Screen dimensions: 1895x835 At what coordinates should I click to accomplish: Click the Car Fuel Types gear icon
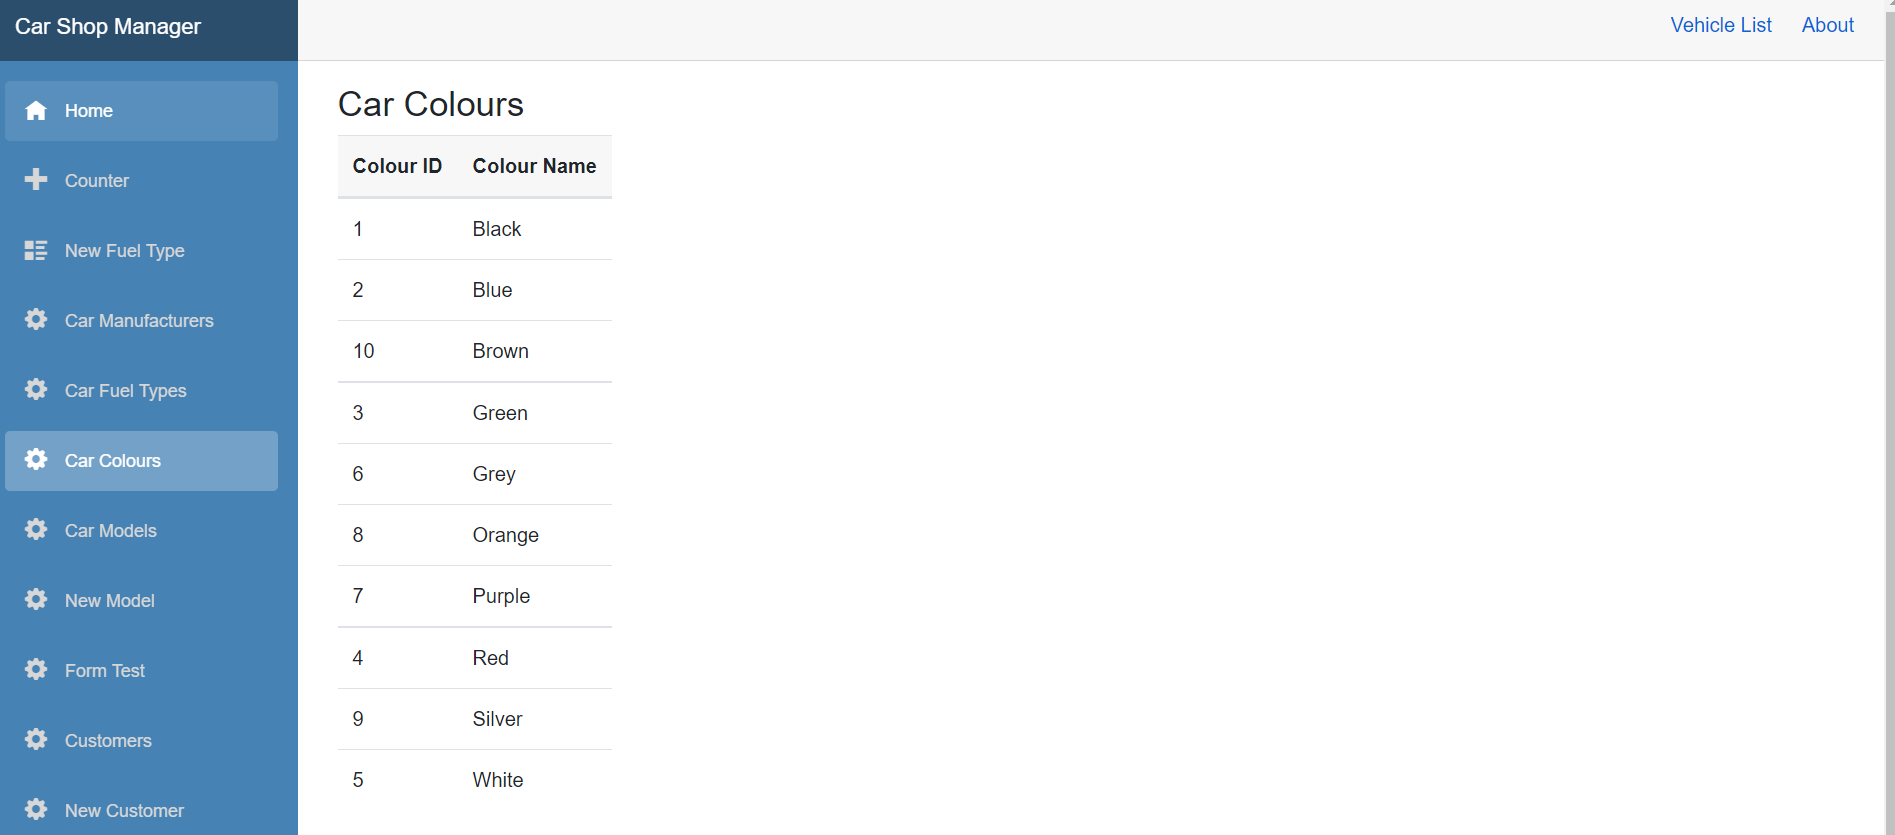36,389
